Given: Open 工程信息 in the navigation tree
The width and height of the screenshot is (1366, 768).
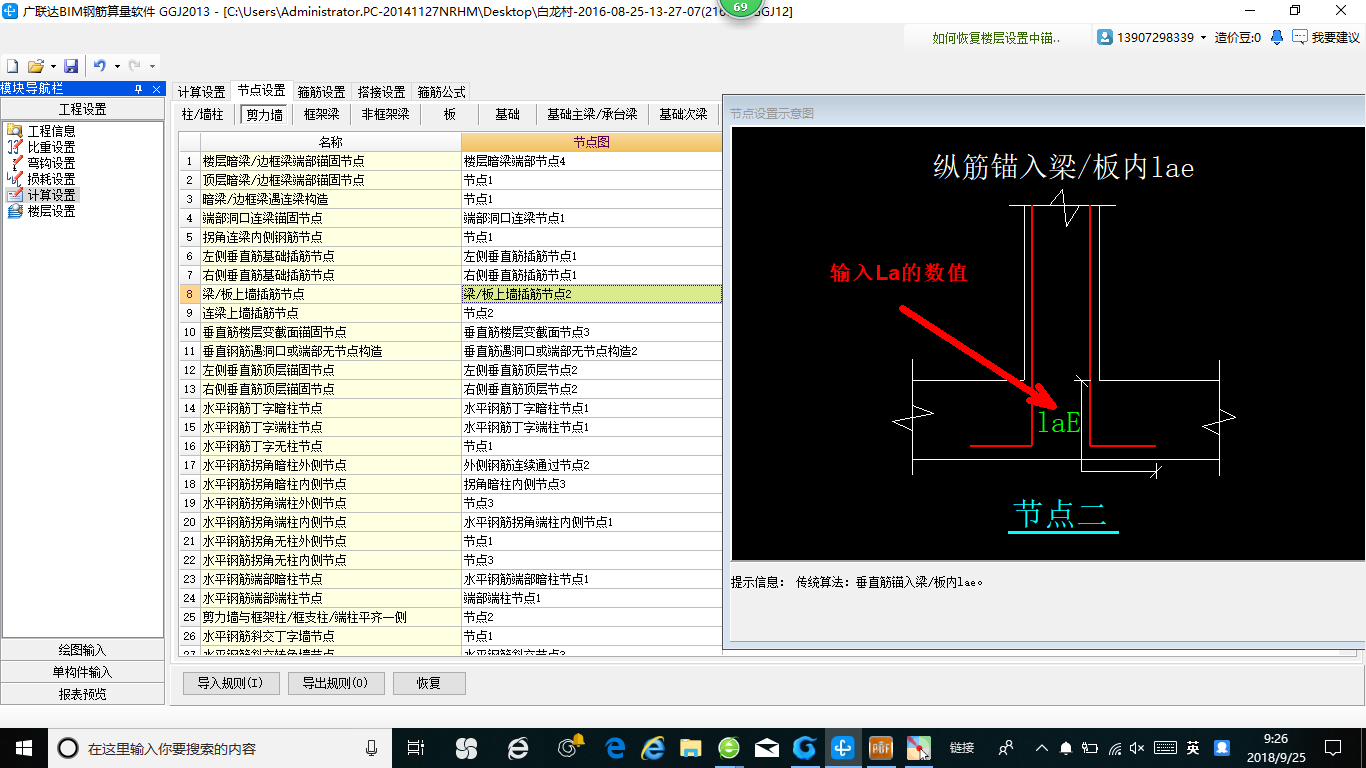Looking at the screenshot, I should pyautogui.click(x=51, y=131).
